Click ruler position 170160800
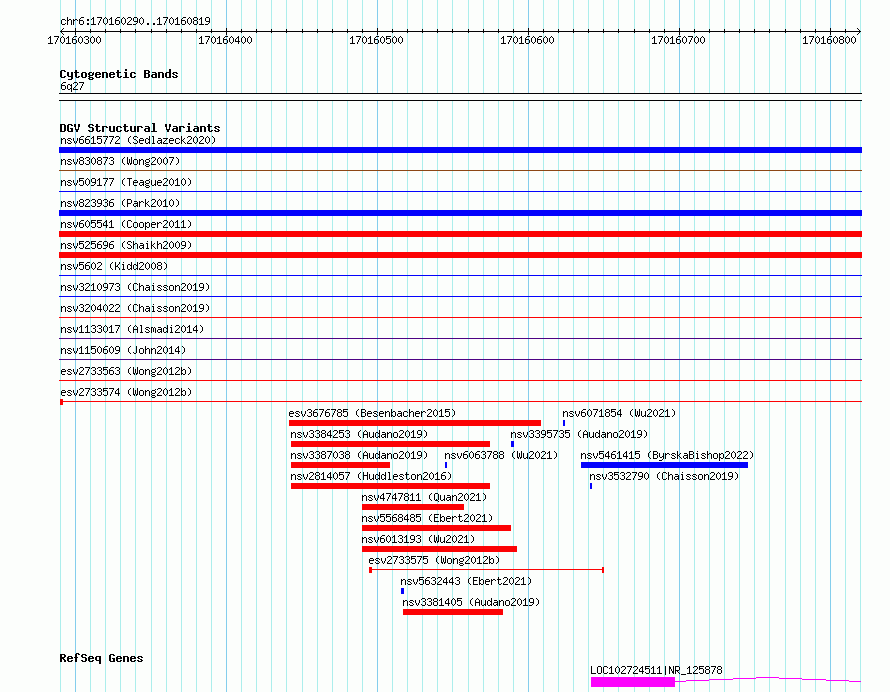 click(829, 40)
